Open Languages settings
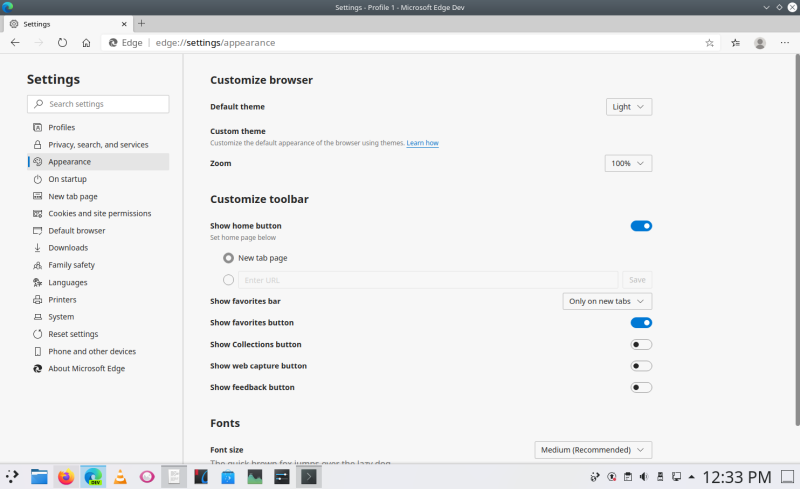Screen dimensions: 800x489 coord(98,282)
